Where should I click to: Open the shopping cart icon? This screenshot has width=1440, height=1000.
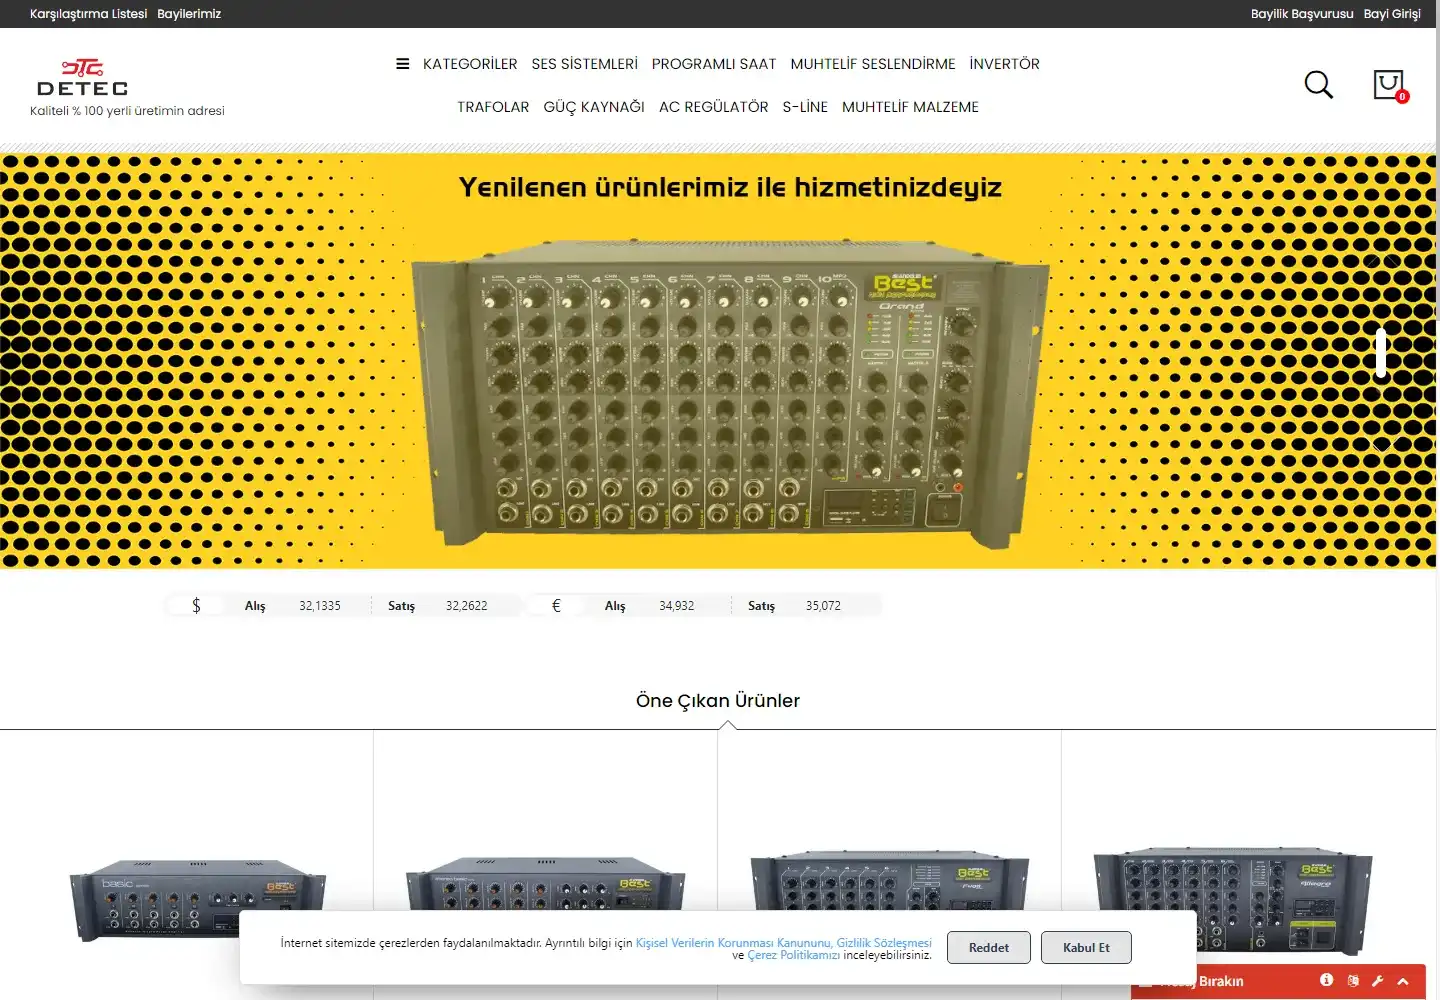(1389, 85)
